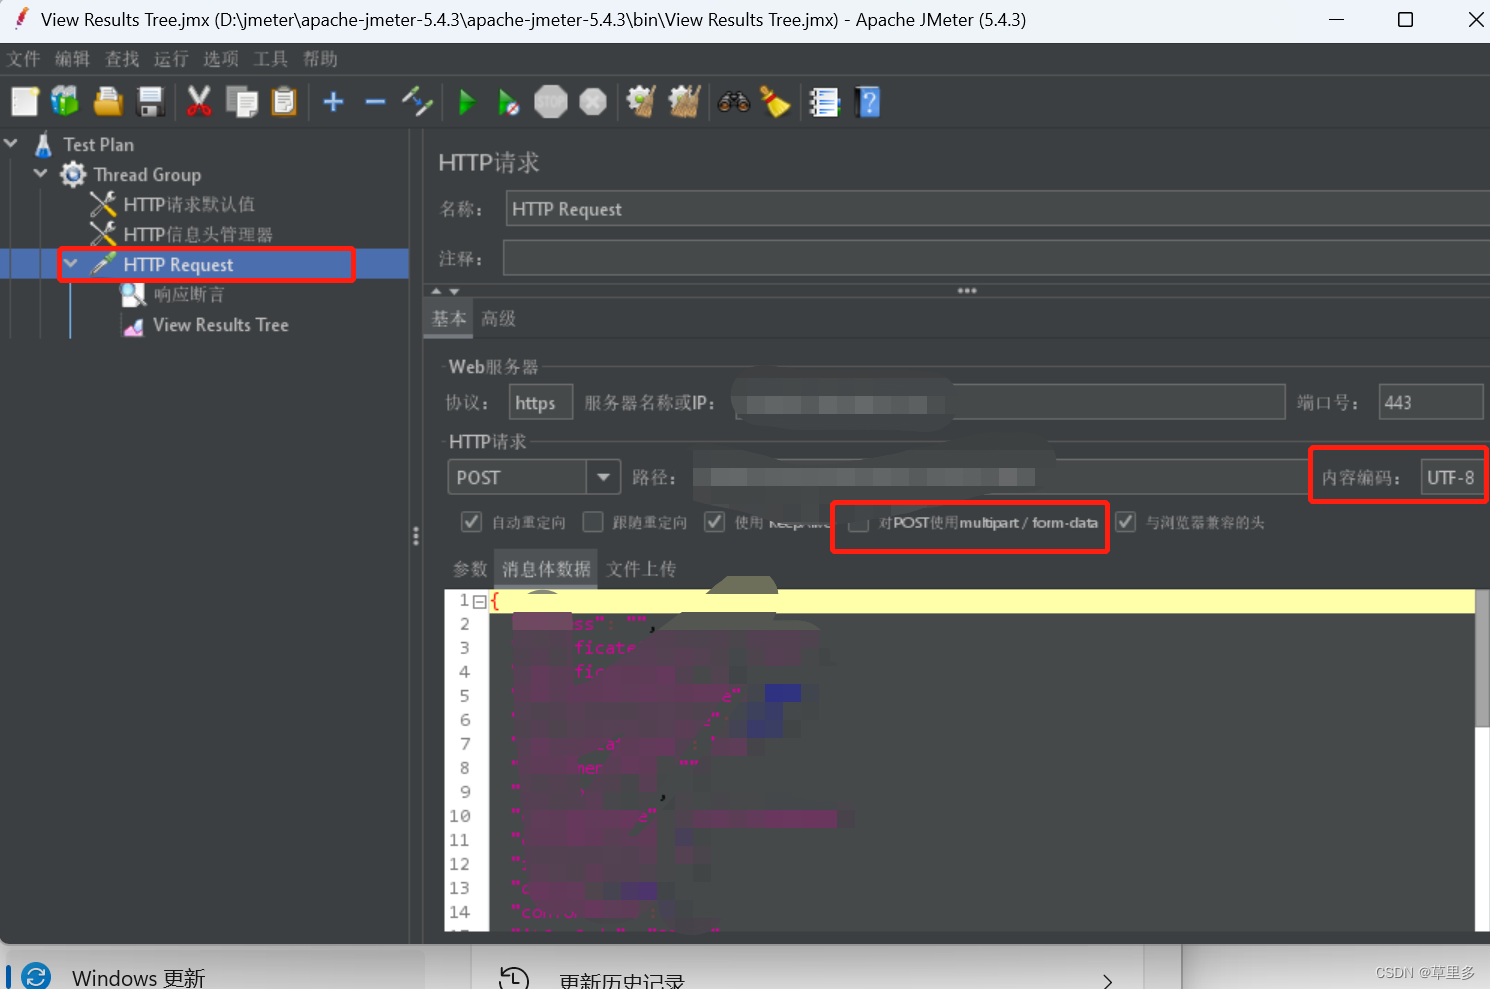1490x989 pixels.
Task: Click the 名称 input field
Action: [997, 209]
